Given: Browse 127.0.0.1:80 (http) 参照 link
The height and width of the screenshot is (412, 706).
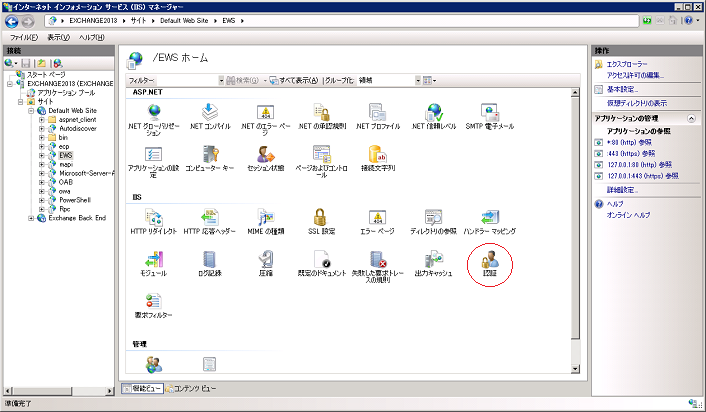Looking at the screenshot, I should coord(639,165).
